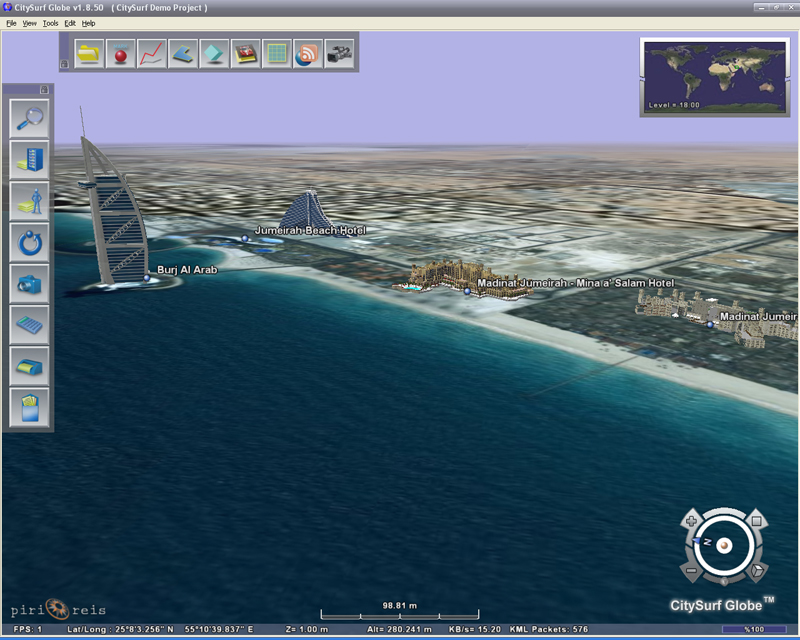Open the Help menu
800x640 pixels.
click(89, 23)
